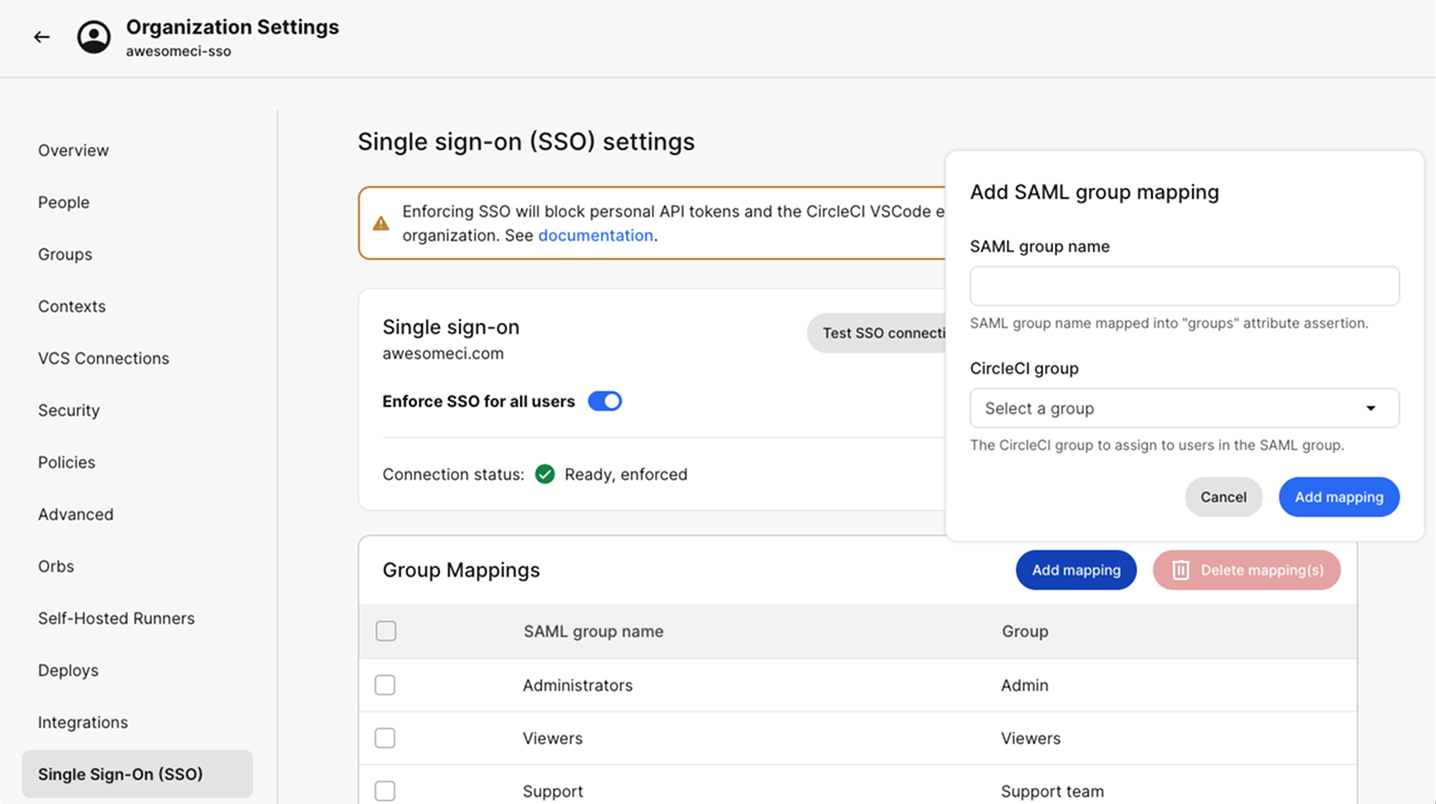Image resolution: width=1436 pixels, height=804 pixels.
Task: Click the Support team group cell
Action: 1052,791
